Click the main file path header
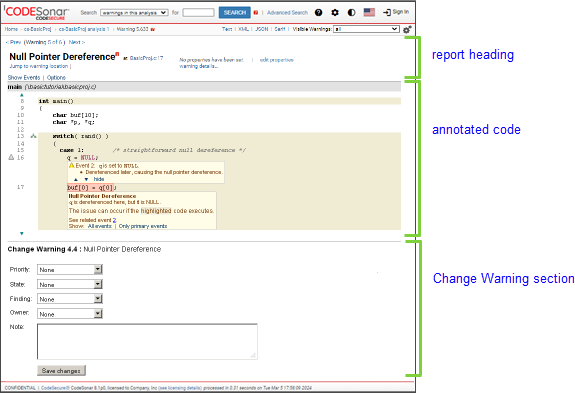Image resolution: width=575 pixels, height=393 pixels. (x=204, y=87)
